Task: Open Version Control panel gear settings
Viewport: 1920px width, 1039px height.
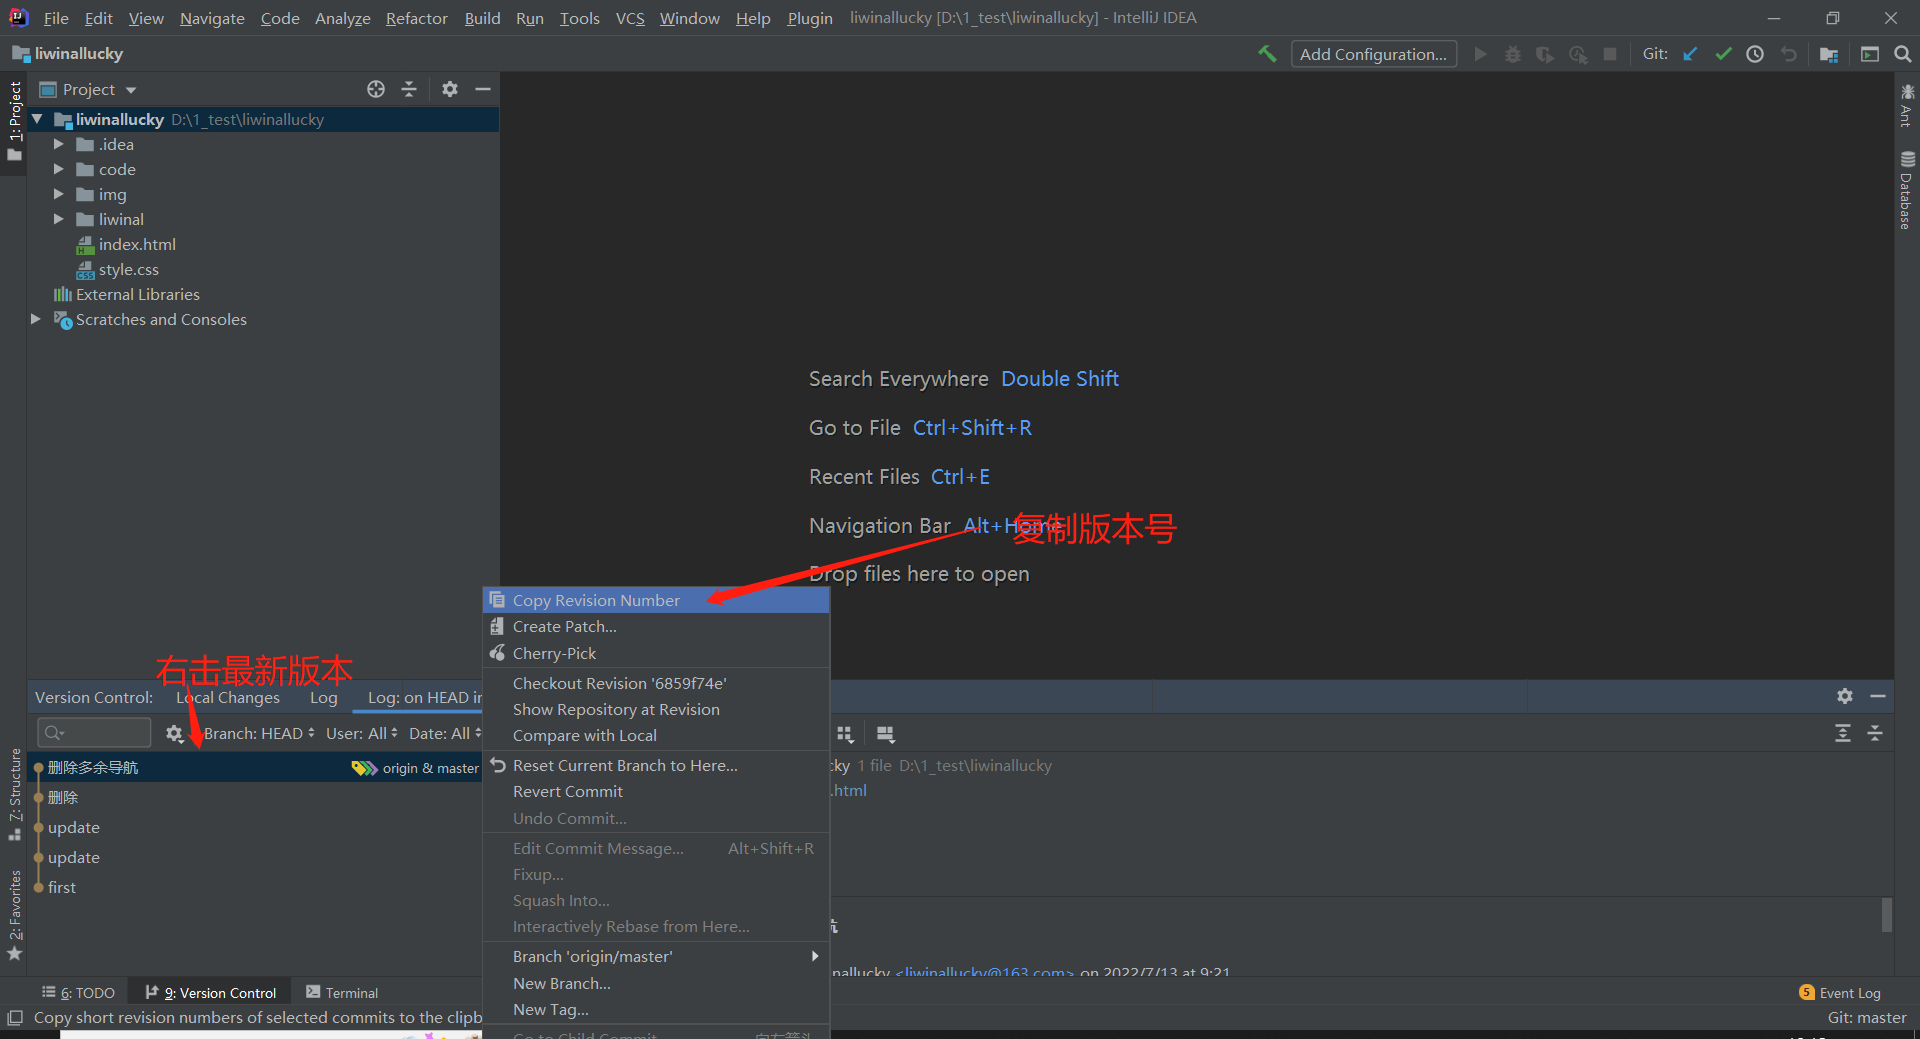Action: pyautogui.click(x=1845, y=696)
